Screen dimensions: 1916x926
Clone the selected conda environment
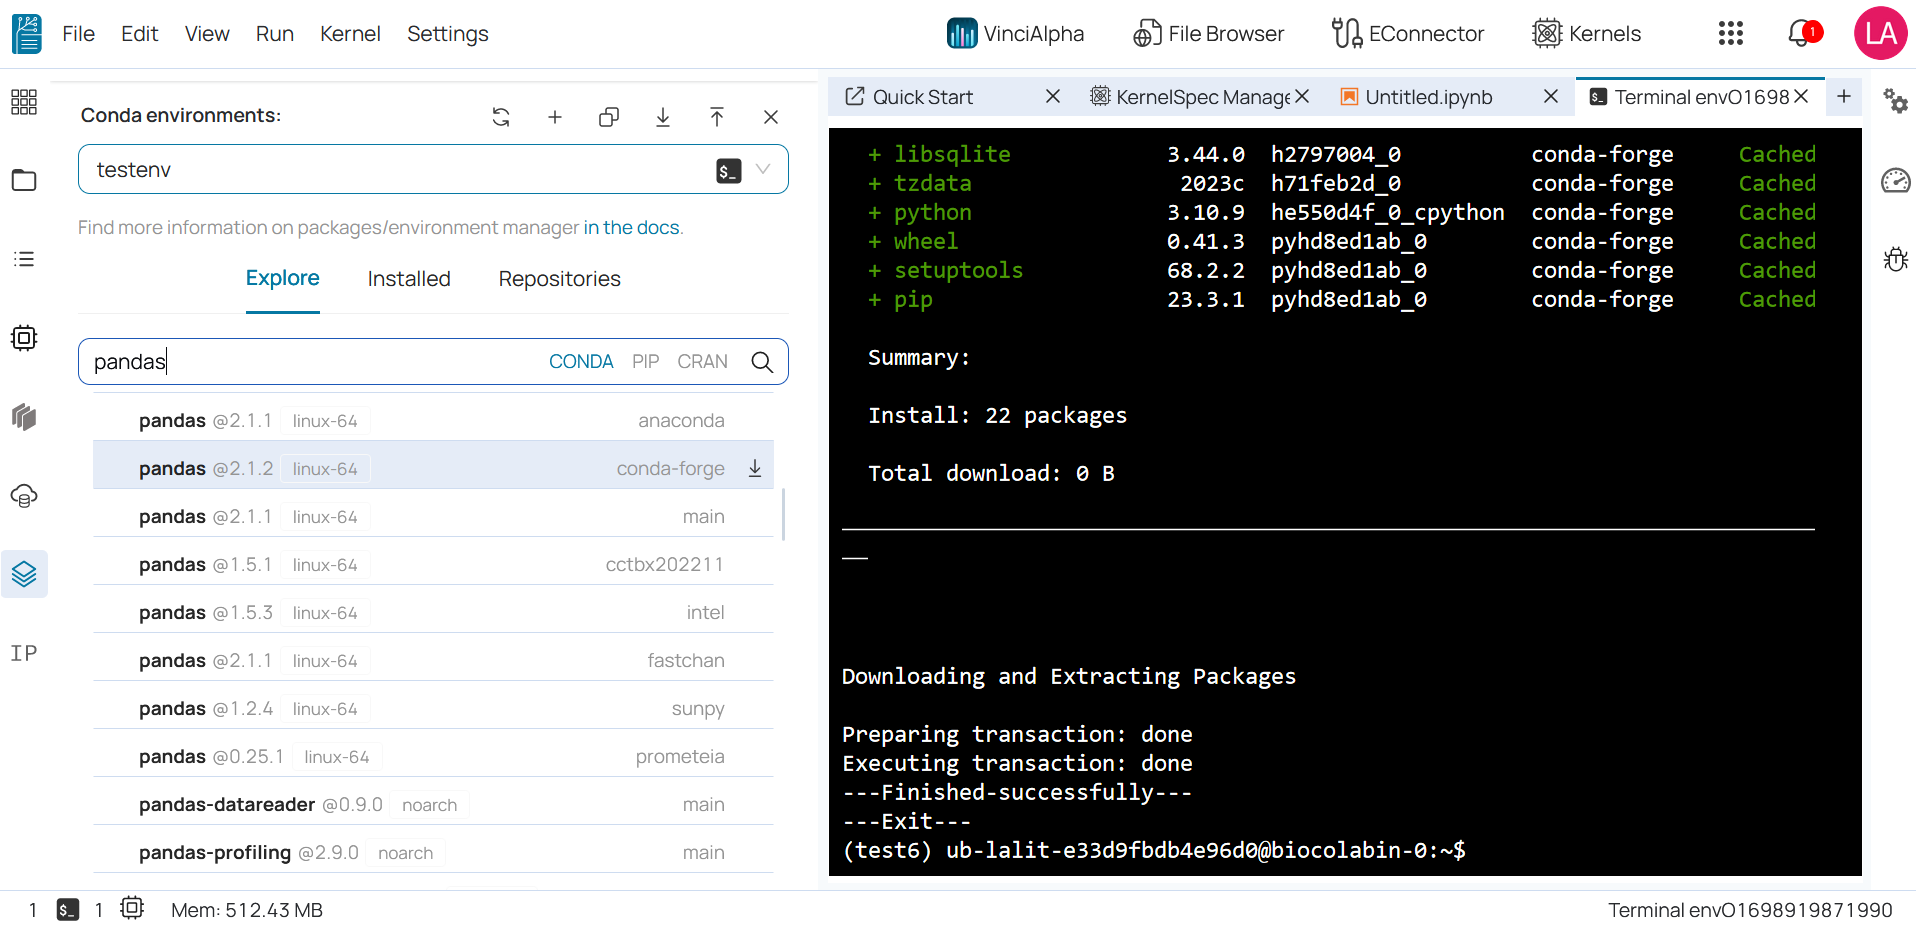click(609, 117)
